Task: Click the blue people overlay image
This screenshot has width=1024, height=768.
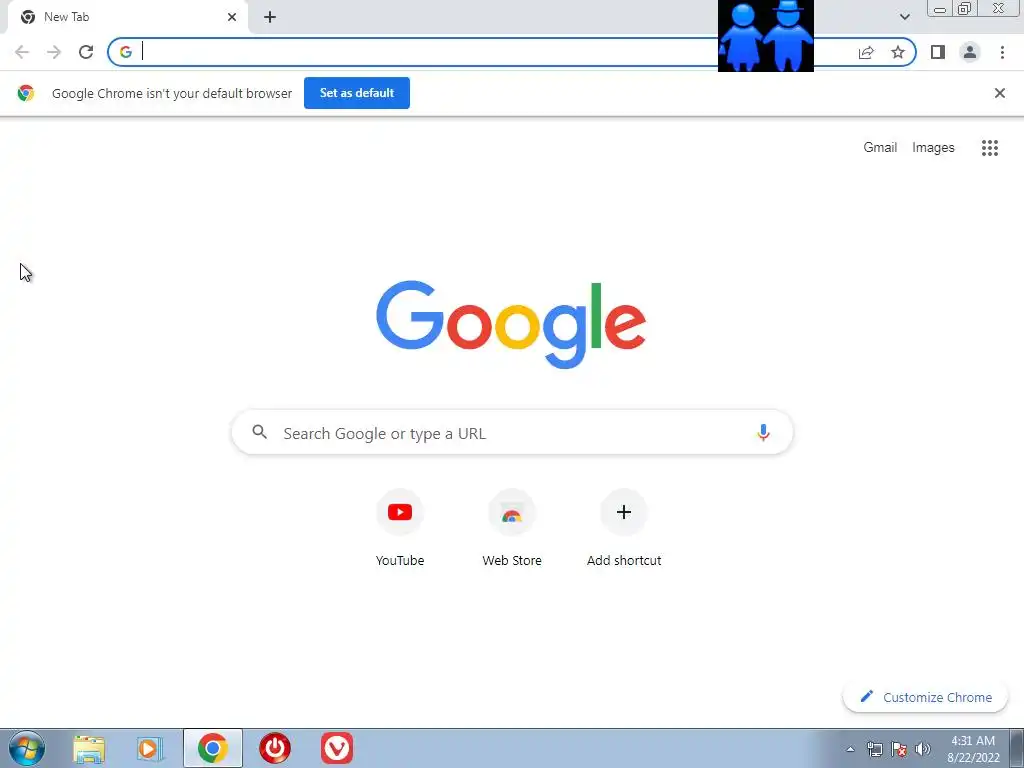Action: [x=765, y=36]
